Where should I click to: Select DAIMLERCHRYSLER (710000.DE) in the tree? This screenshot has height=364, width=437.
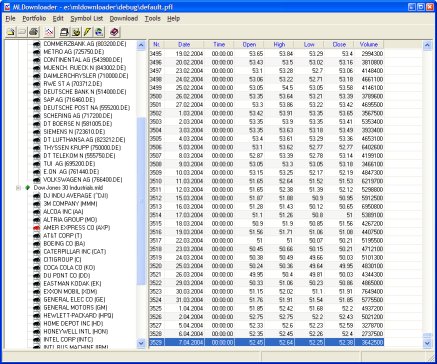pyautogui.click(x=86, y=76)
